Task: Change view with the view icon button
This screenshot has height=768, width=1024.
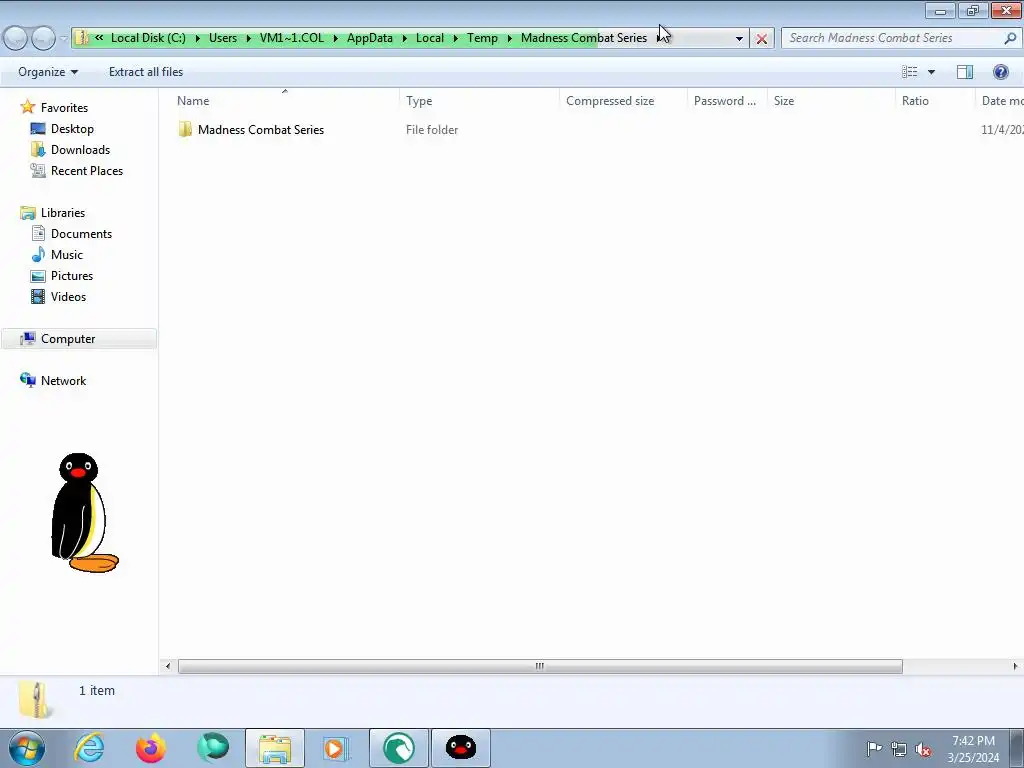Action: (910, 72)
